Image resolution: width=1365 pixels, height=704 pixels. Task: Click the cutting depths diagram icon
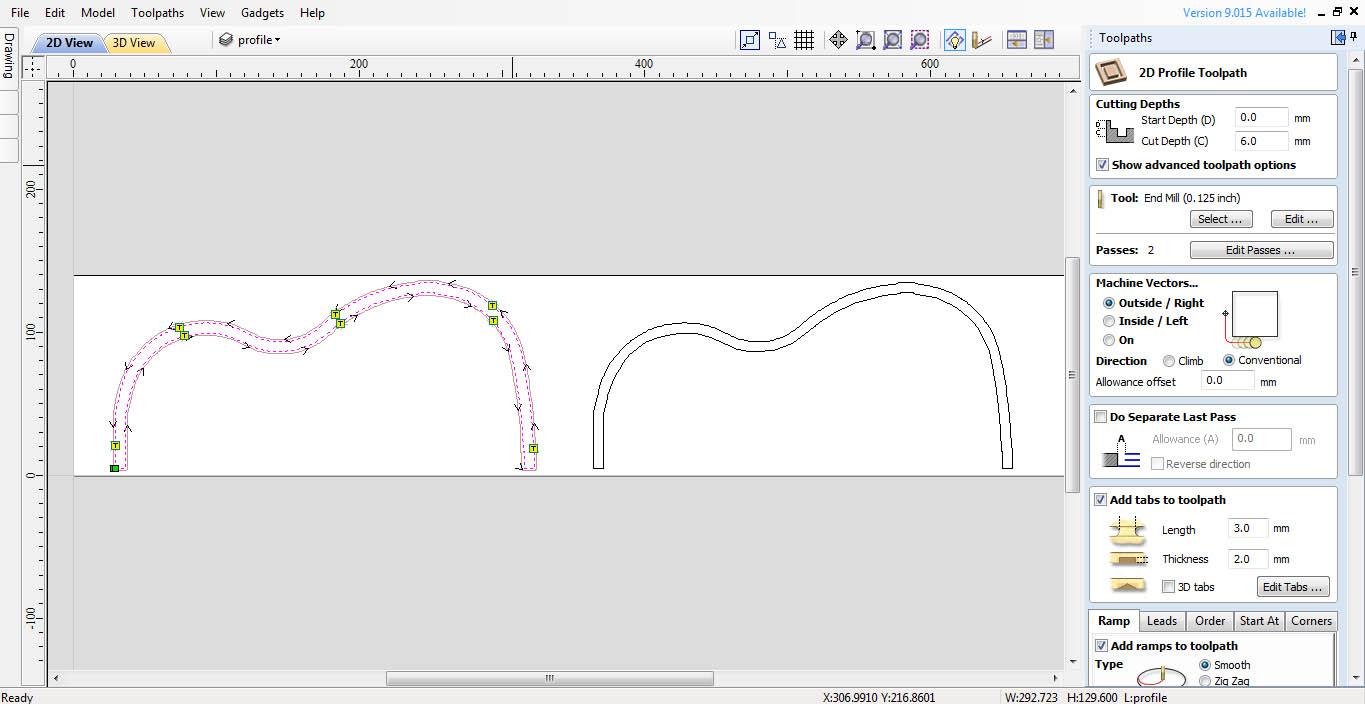tap(1115, 131)
